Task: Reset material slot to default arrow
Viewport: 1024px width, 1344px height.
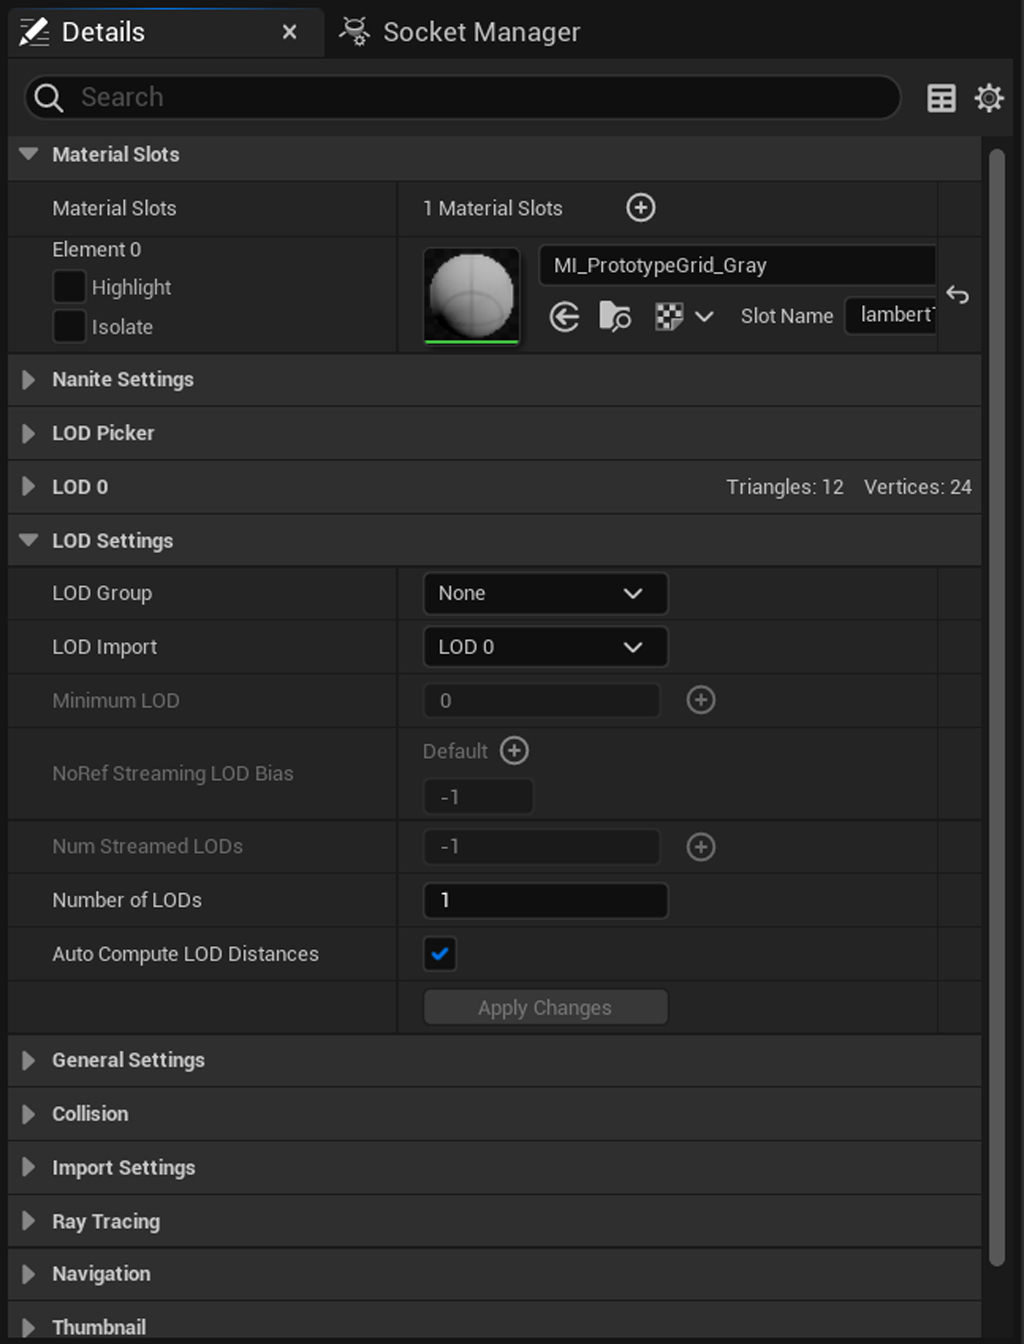Action: [x=957, y=294]
